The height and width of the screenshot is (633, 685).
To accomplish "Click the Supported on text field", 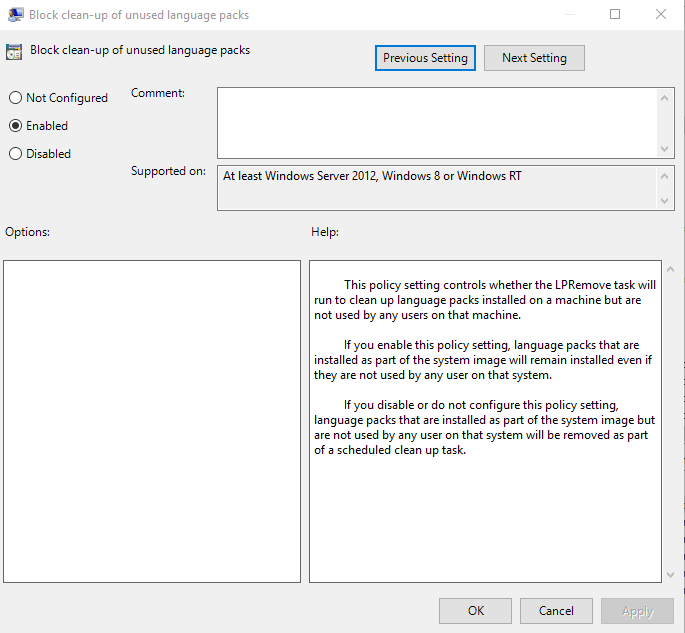I will pos(437,188).
